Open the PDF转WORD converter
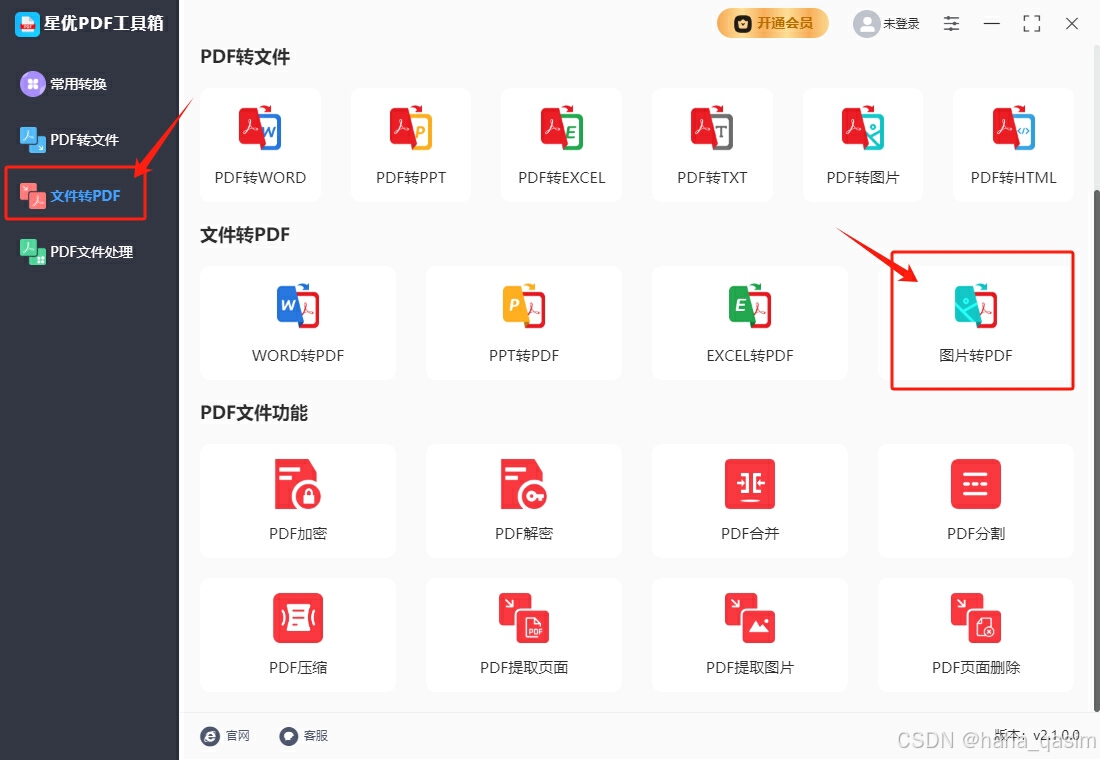This screenshot has width=1100, height=760. click(x=260, y=145)
